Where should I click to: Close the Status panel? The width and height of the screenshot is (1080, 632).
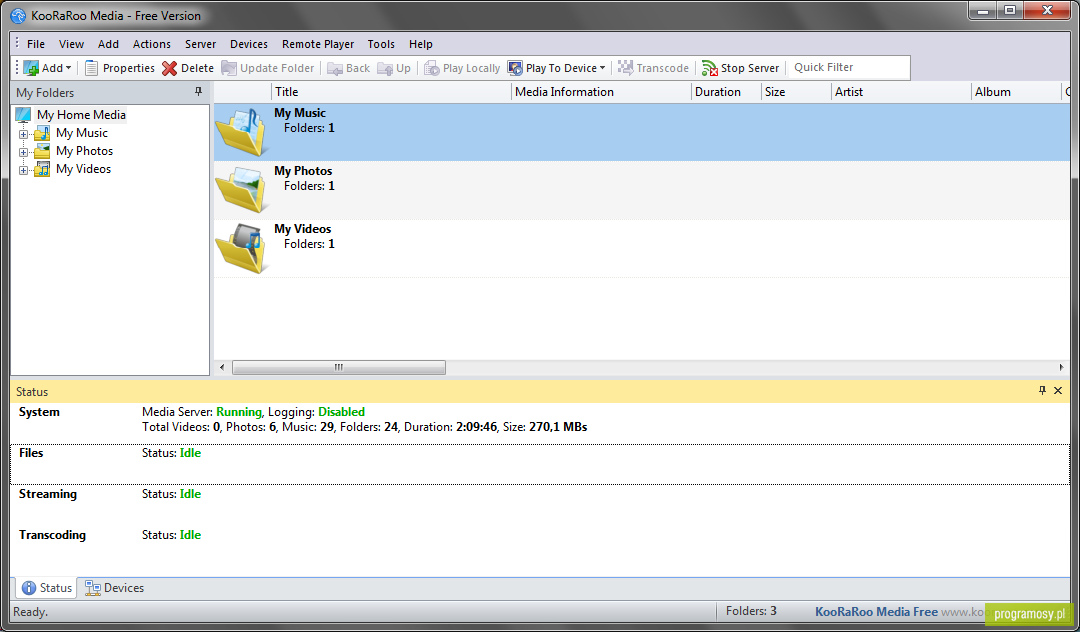pos(1058,390)
